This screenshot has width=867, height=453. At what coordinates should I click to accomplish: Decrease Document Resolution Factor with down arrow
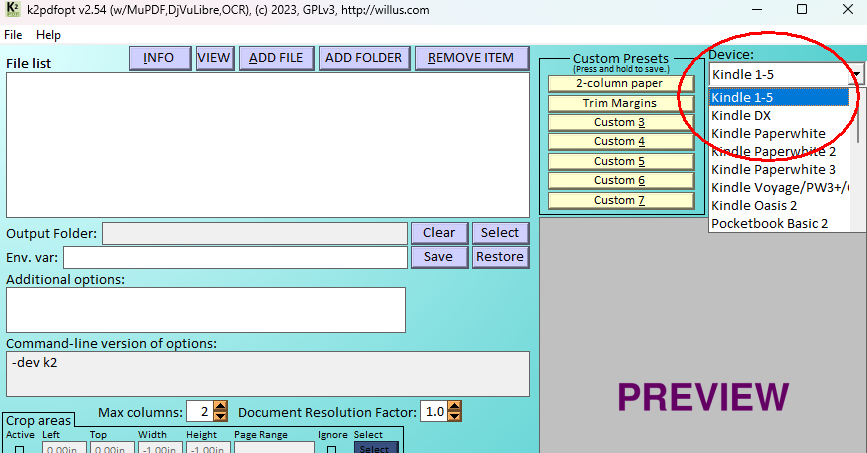click(454, 416)
